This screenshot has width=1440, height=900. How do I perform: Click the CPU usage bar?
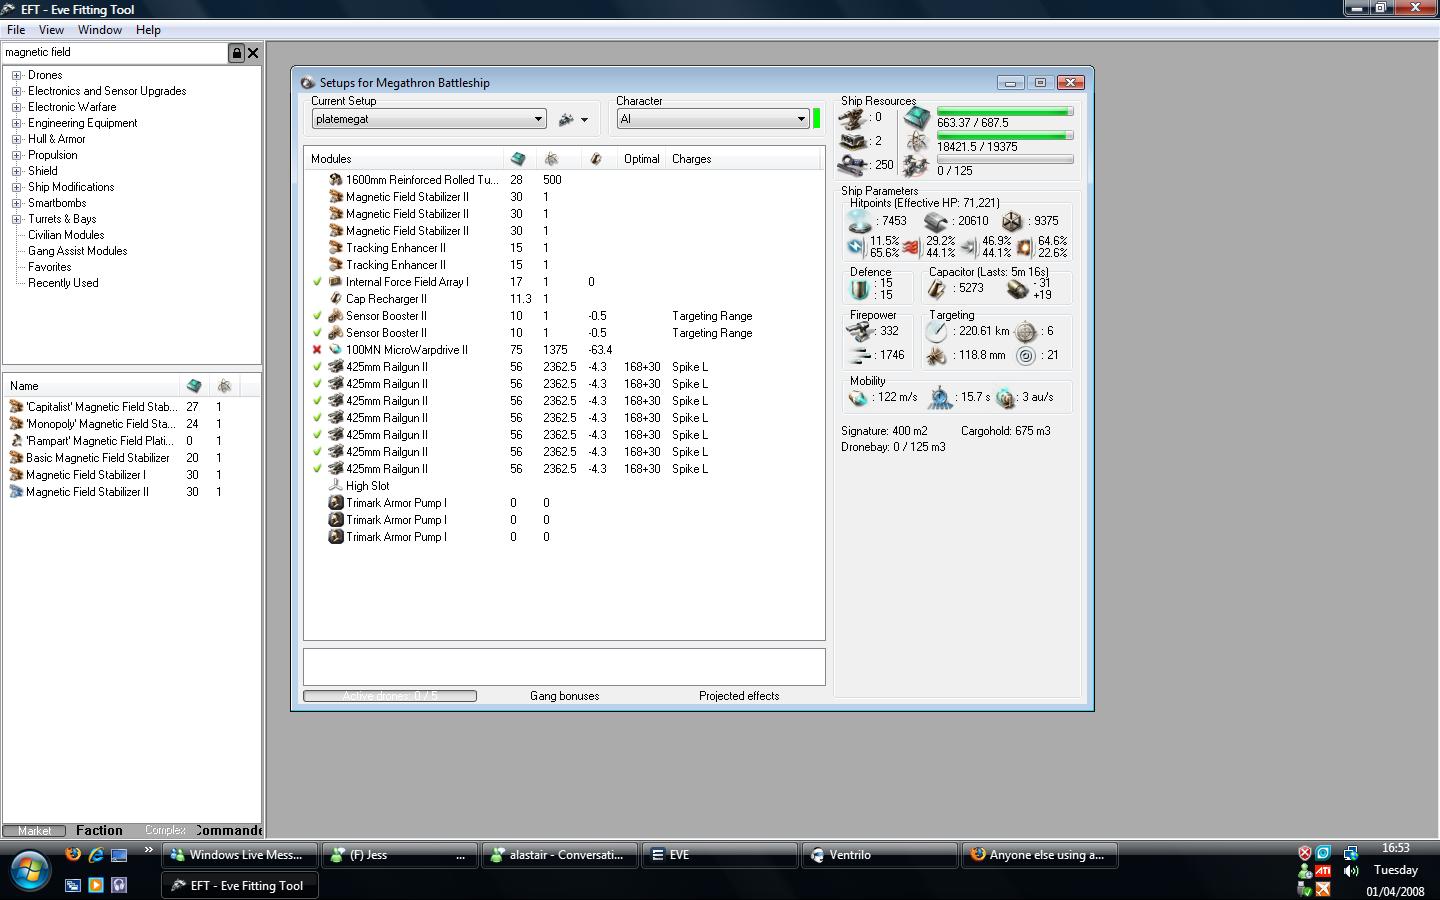click(1005, 112)
